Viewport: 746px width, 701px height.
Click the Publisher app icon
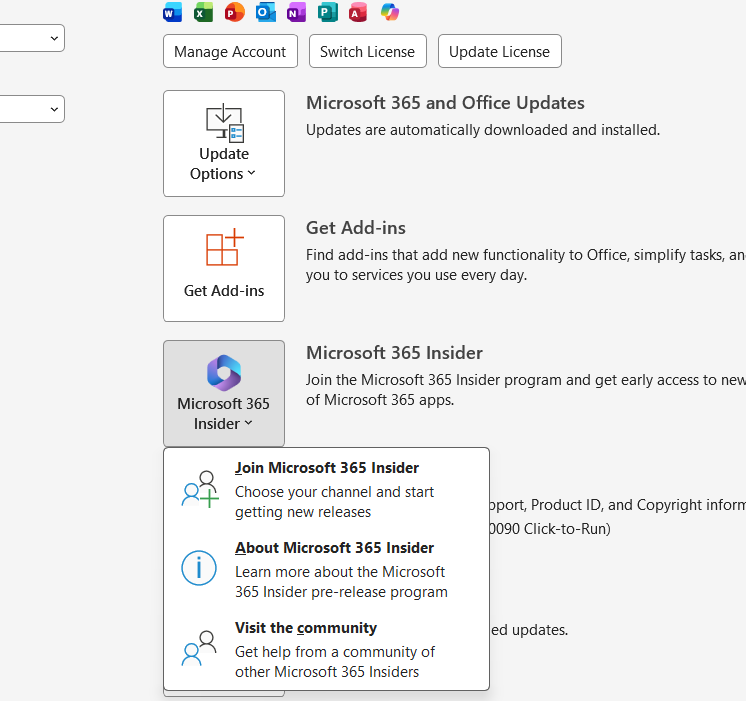[x=328, y=12]
